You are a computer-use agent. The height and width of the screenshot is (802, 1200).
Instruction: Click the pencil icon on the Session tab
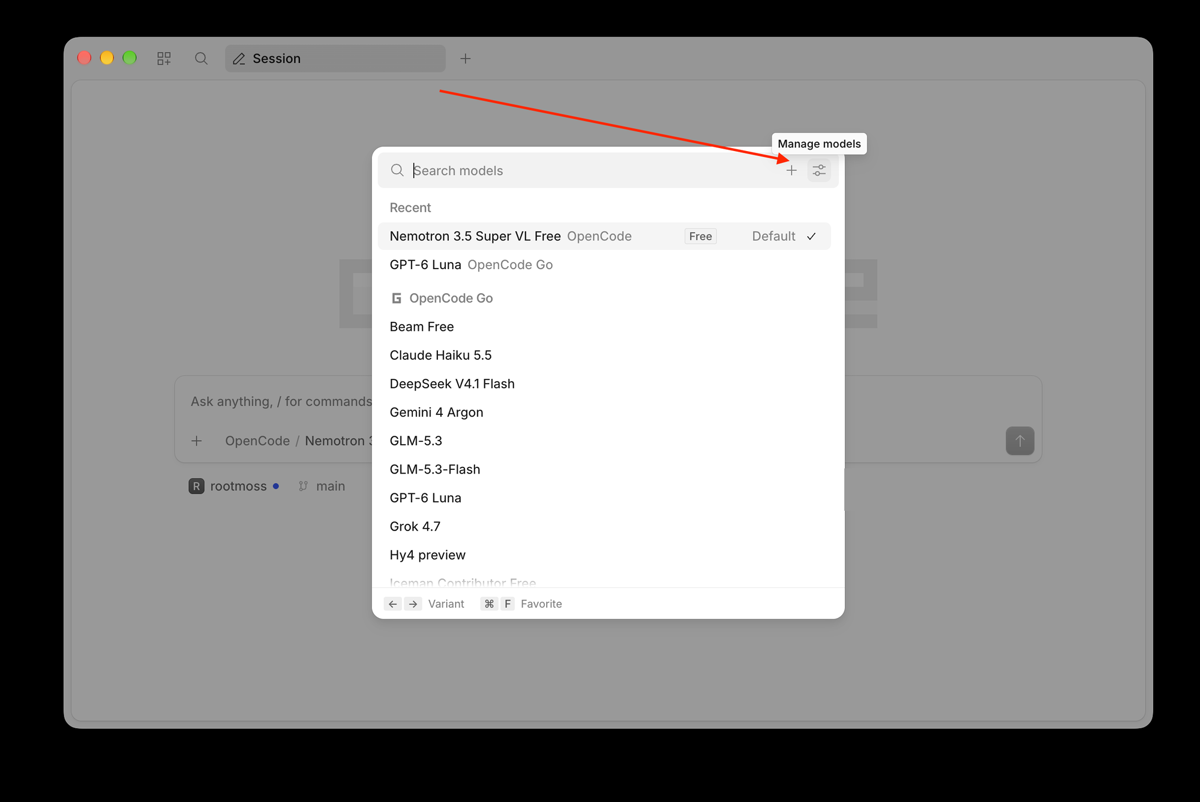click(239, 59)
